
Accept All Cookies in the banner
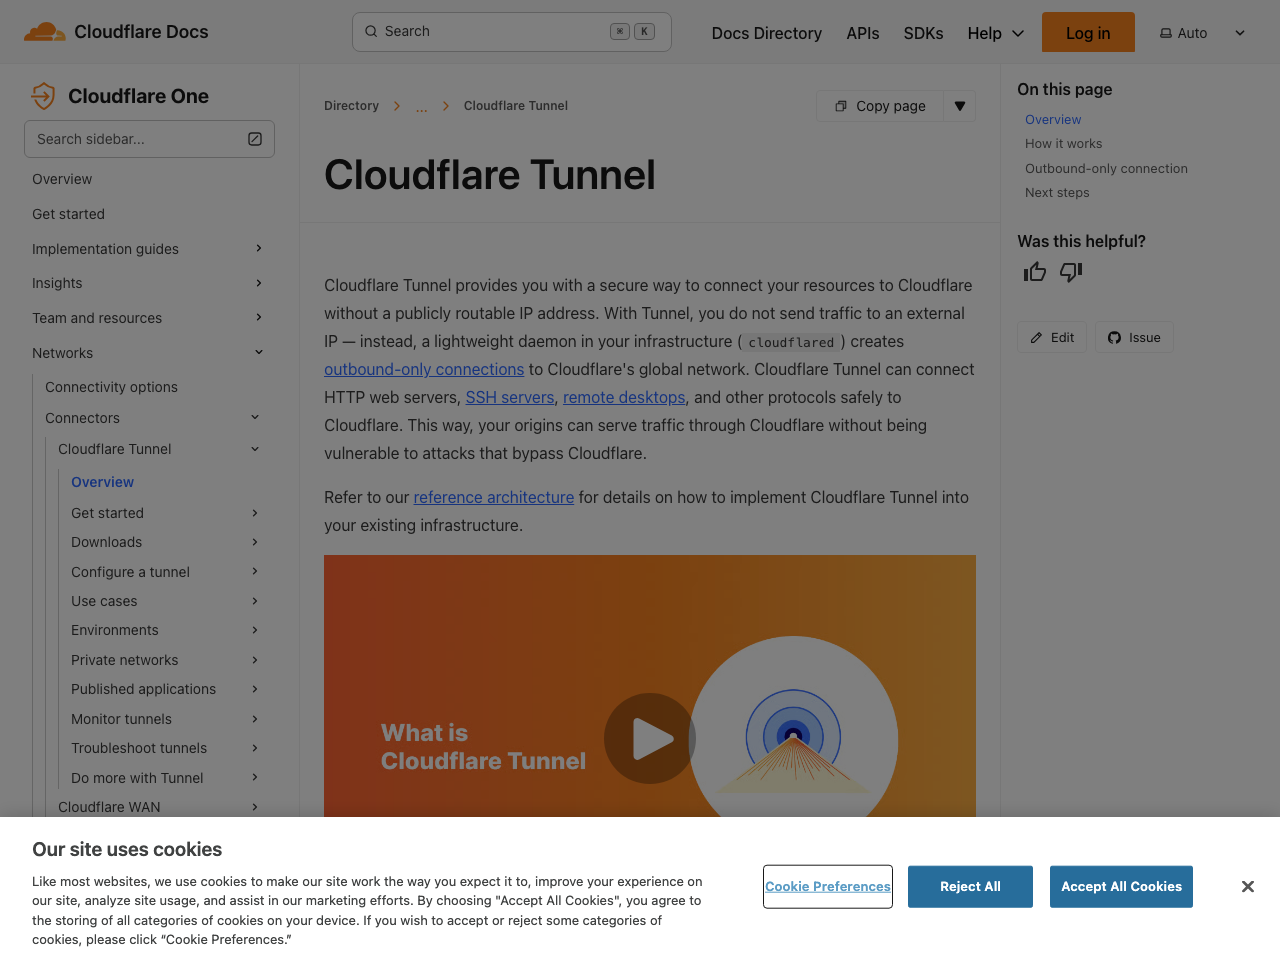point(1121,886)
